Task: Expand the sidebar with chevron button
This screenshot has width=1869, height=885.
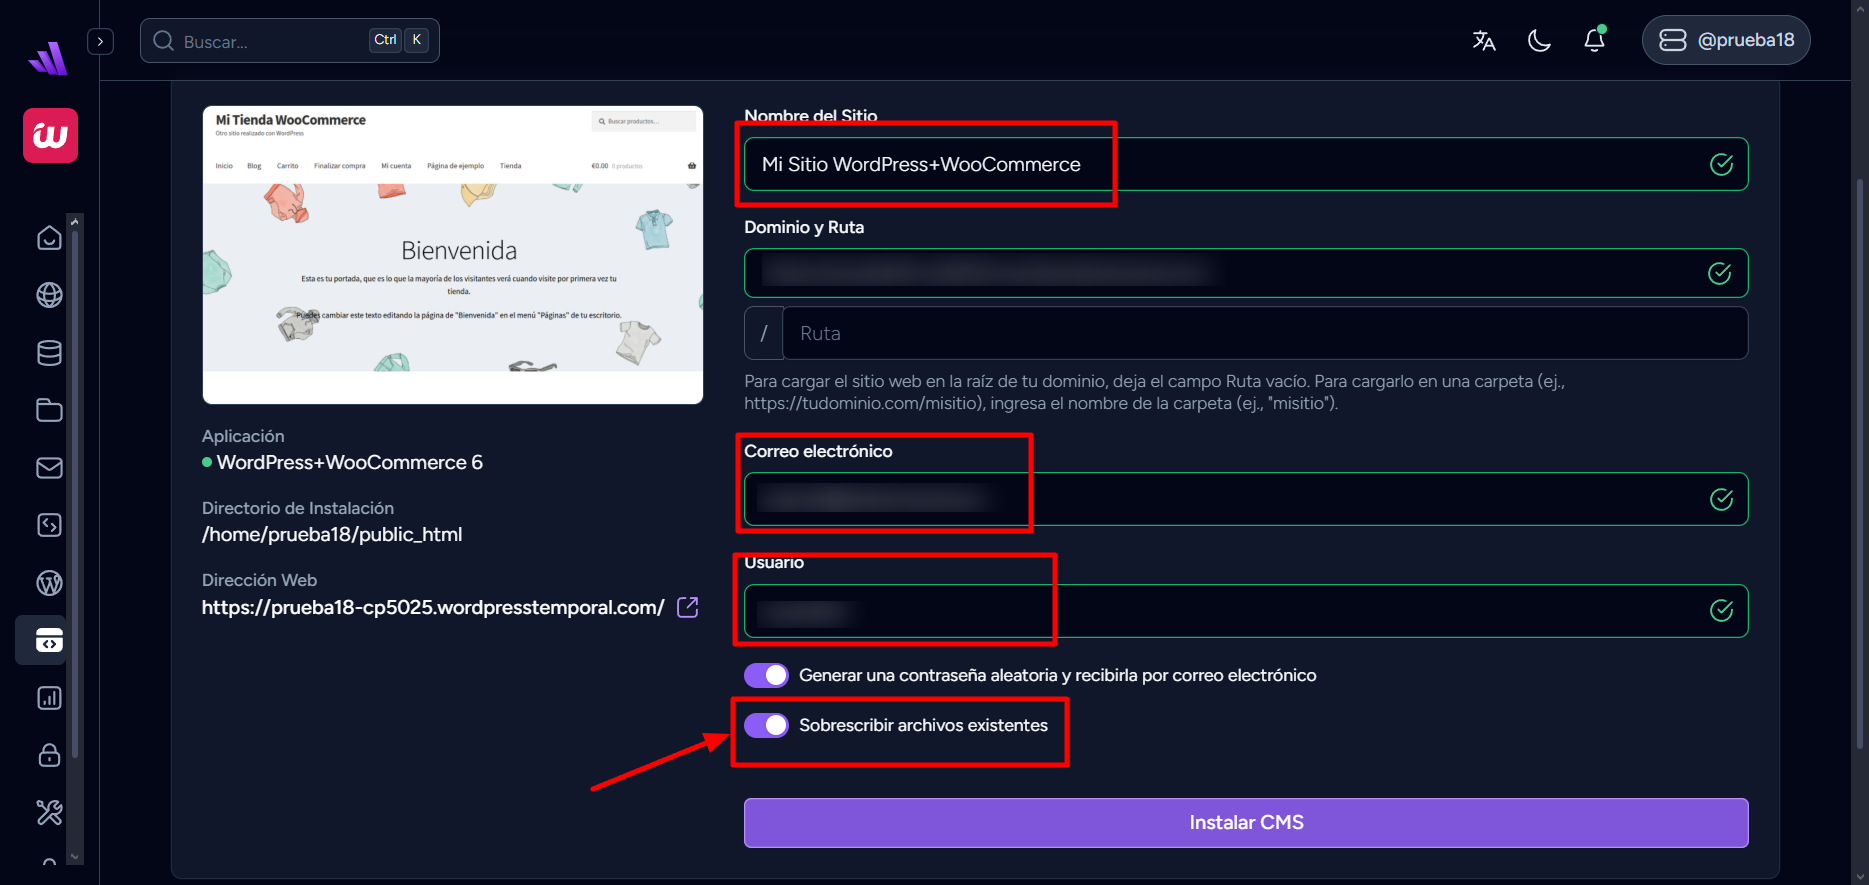Action: point(100,41)
